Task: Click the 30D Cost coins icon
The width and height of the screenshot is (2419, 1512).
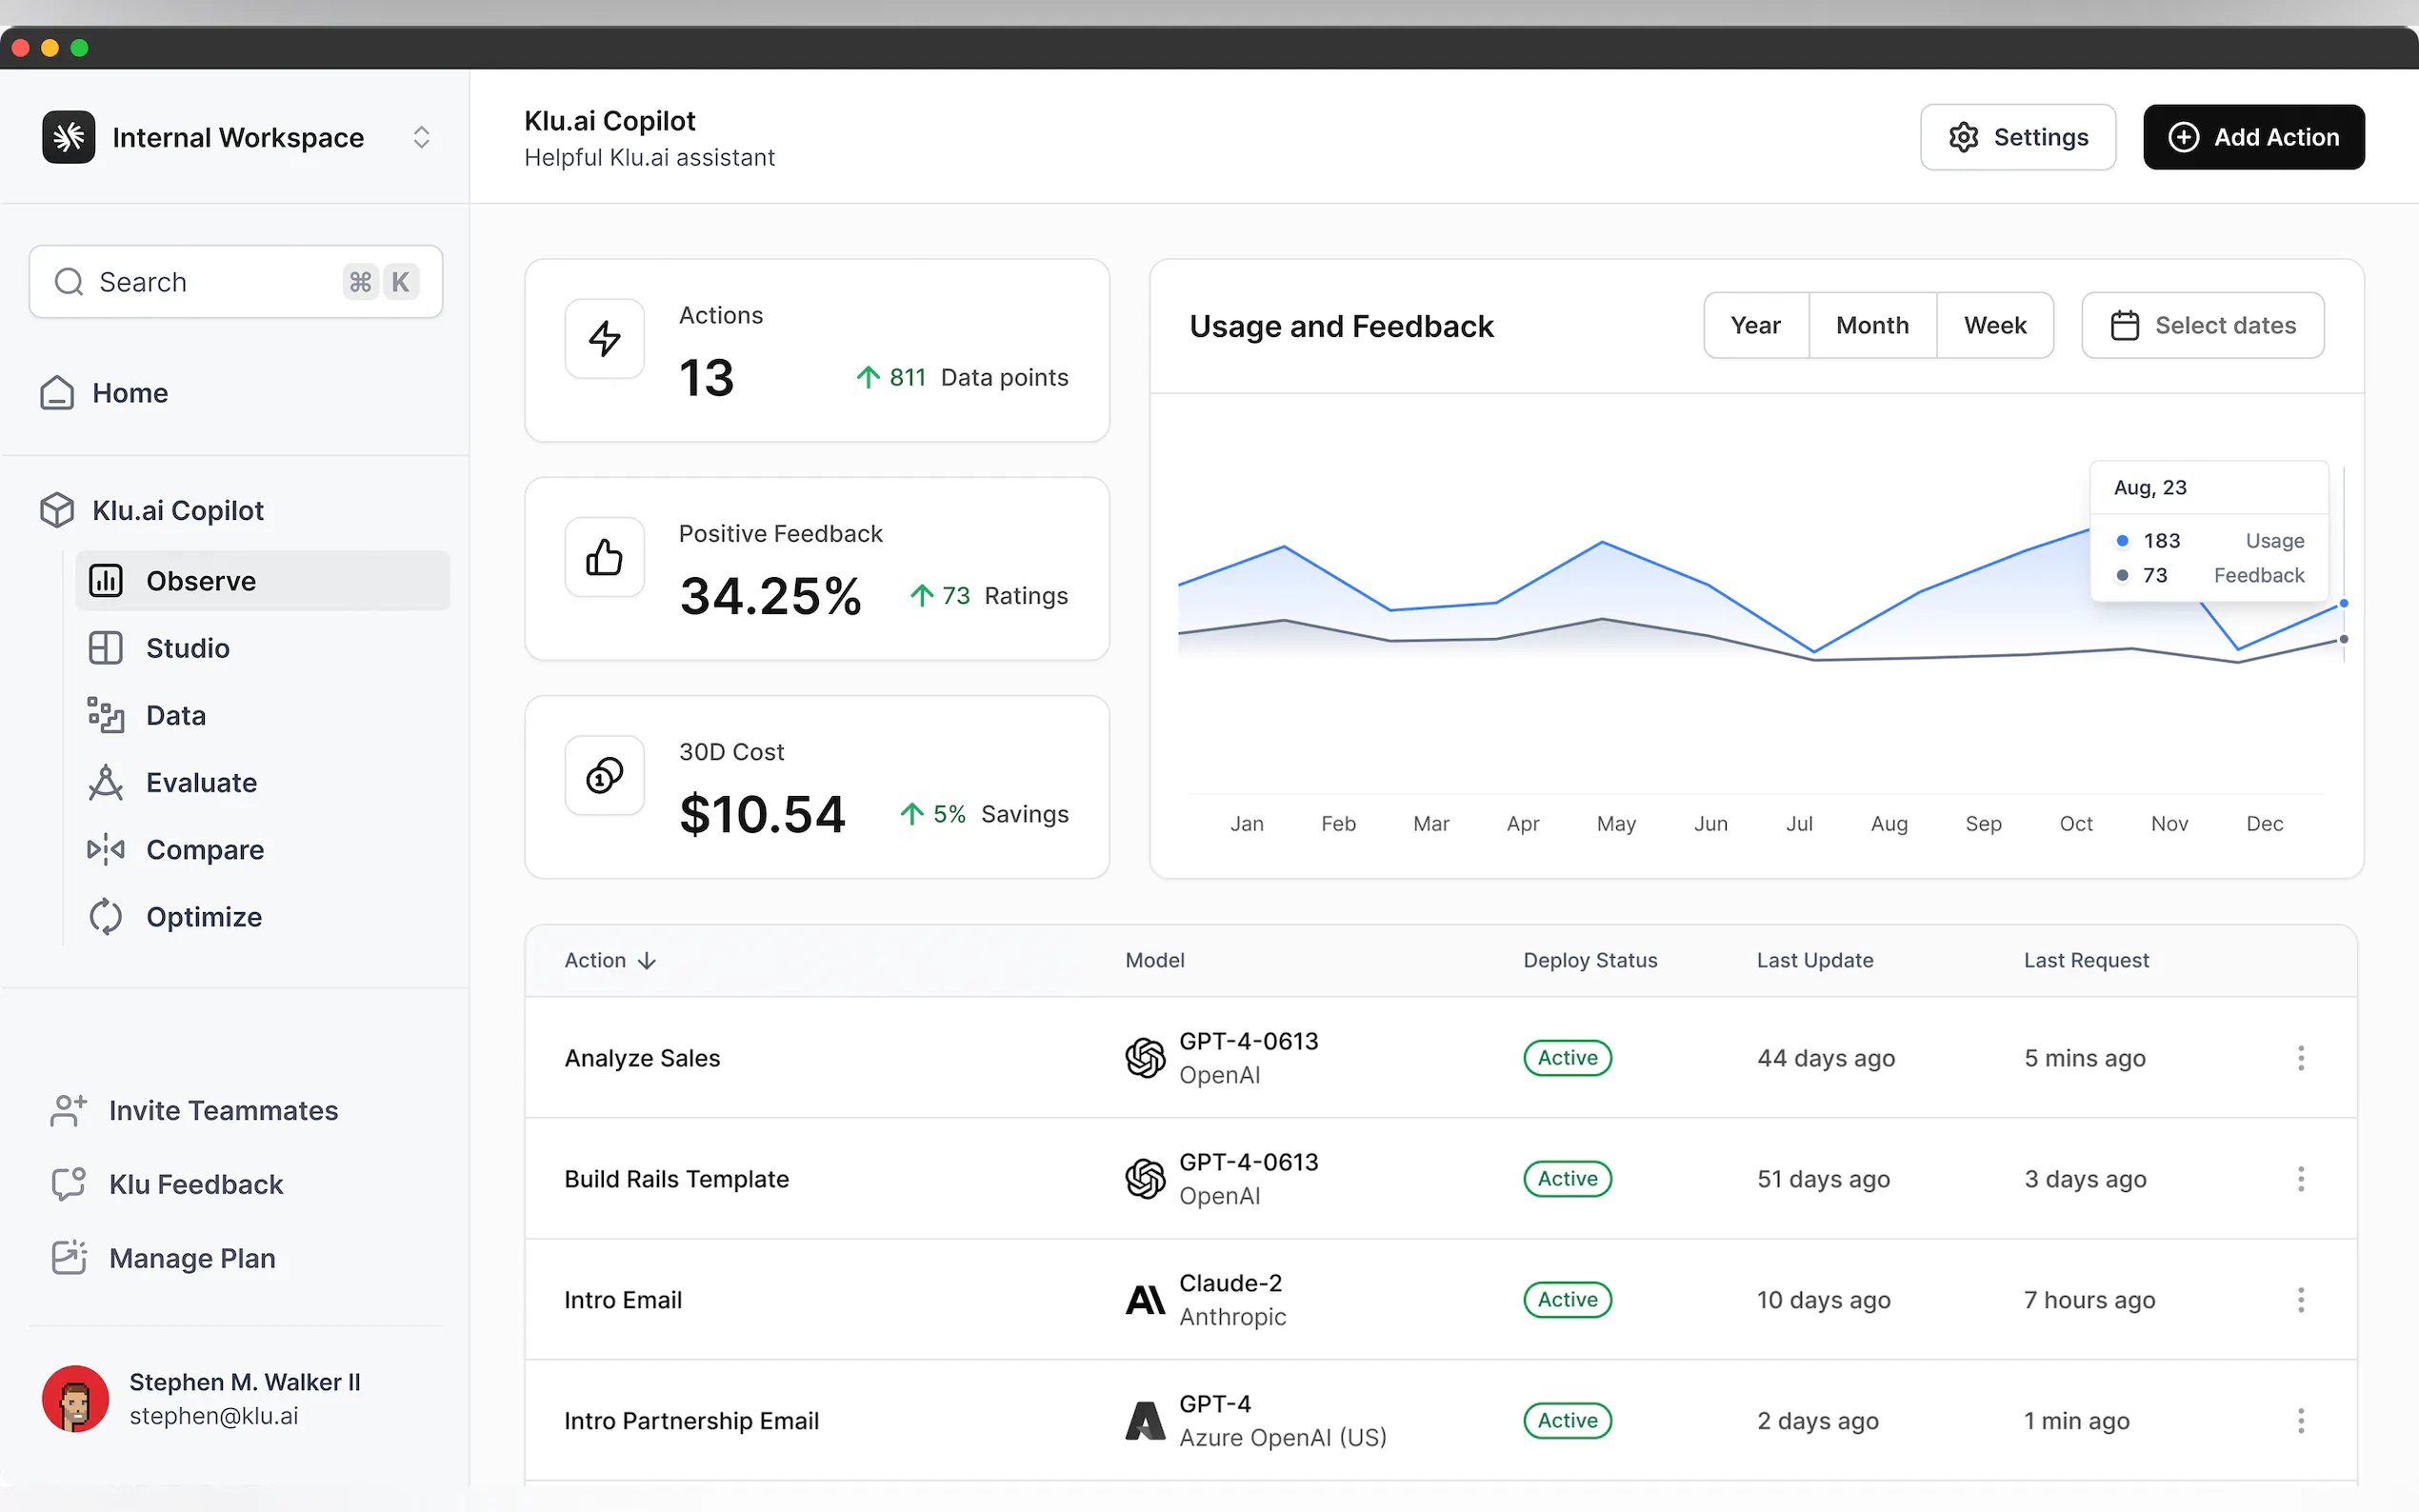Action: coord(604,775)
